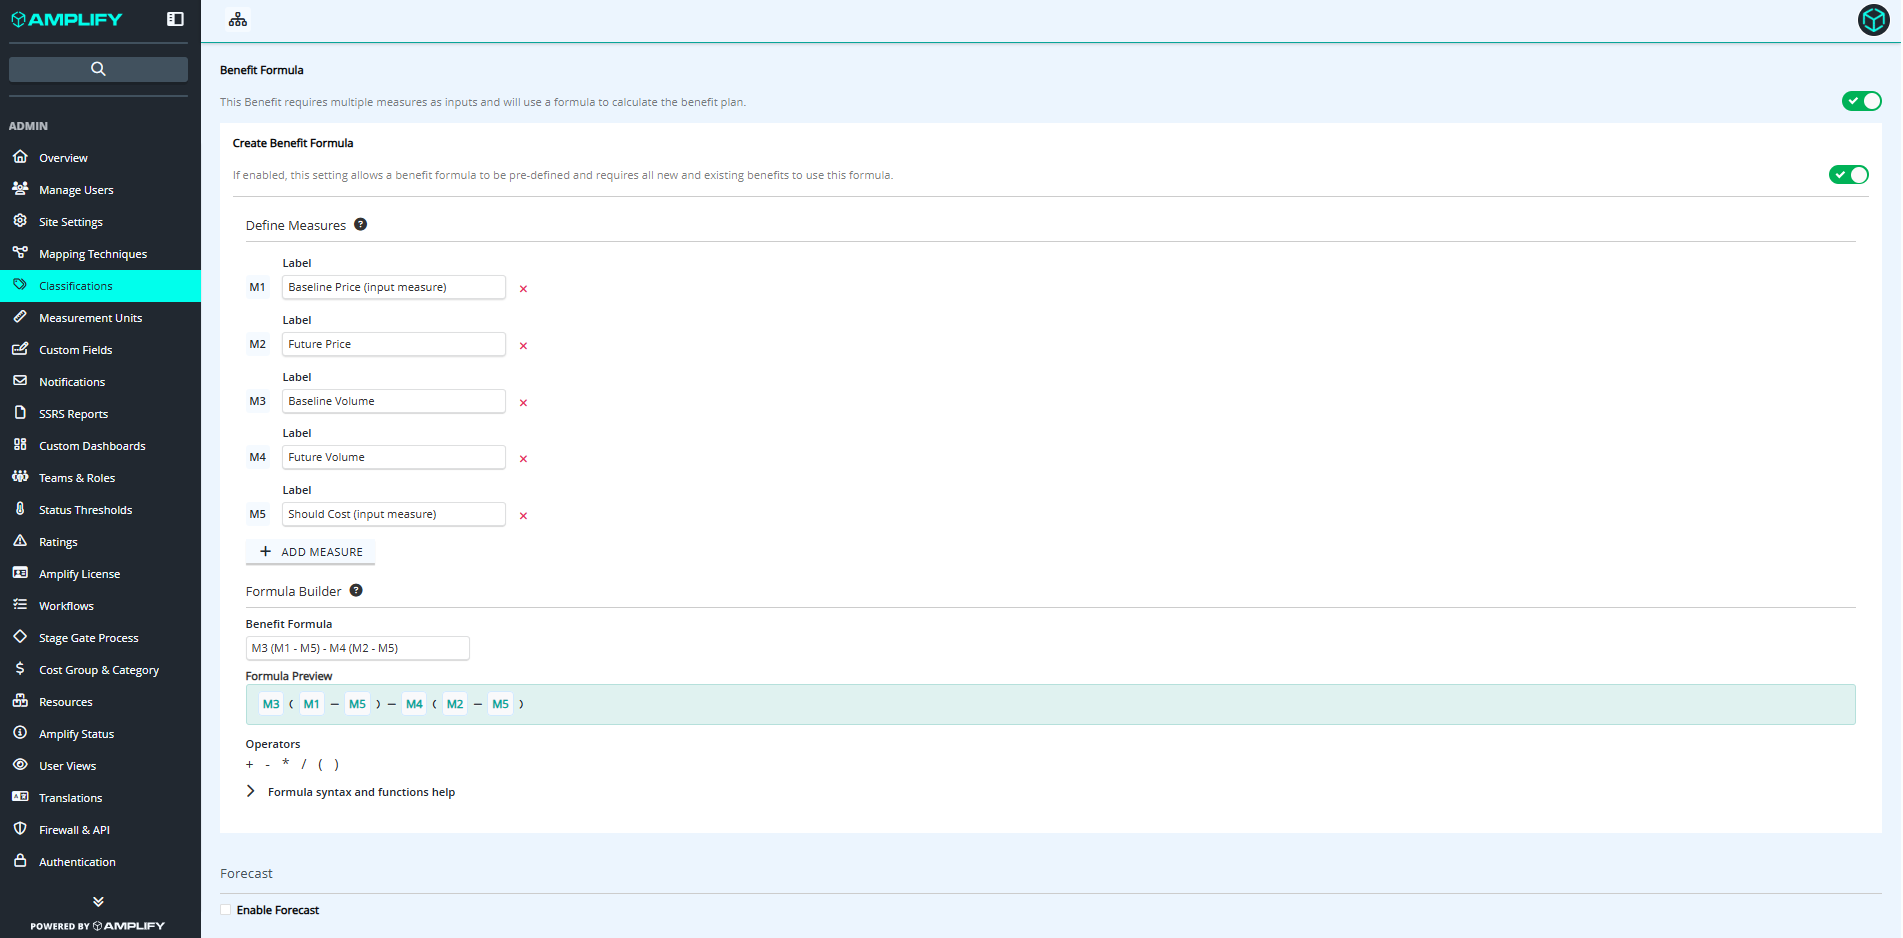Remove measure M4 Future Volume
Viewport: 1903px width, 938px height.
pyautogui.click(x=523, y=459)
